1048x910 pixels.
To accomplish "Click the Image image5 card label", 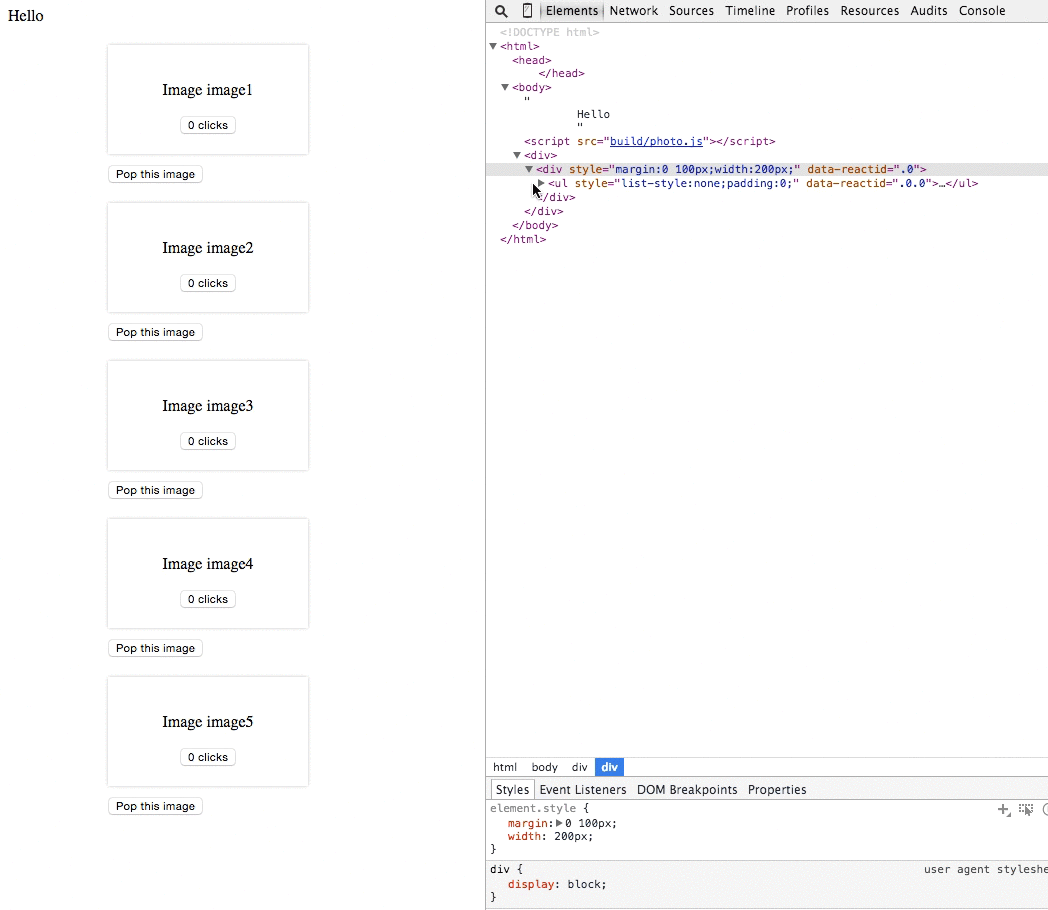I will pos(207,722).
